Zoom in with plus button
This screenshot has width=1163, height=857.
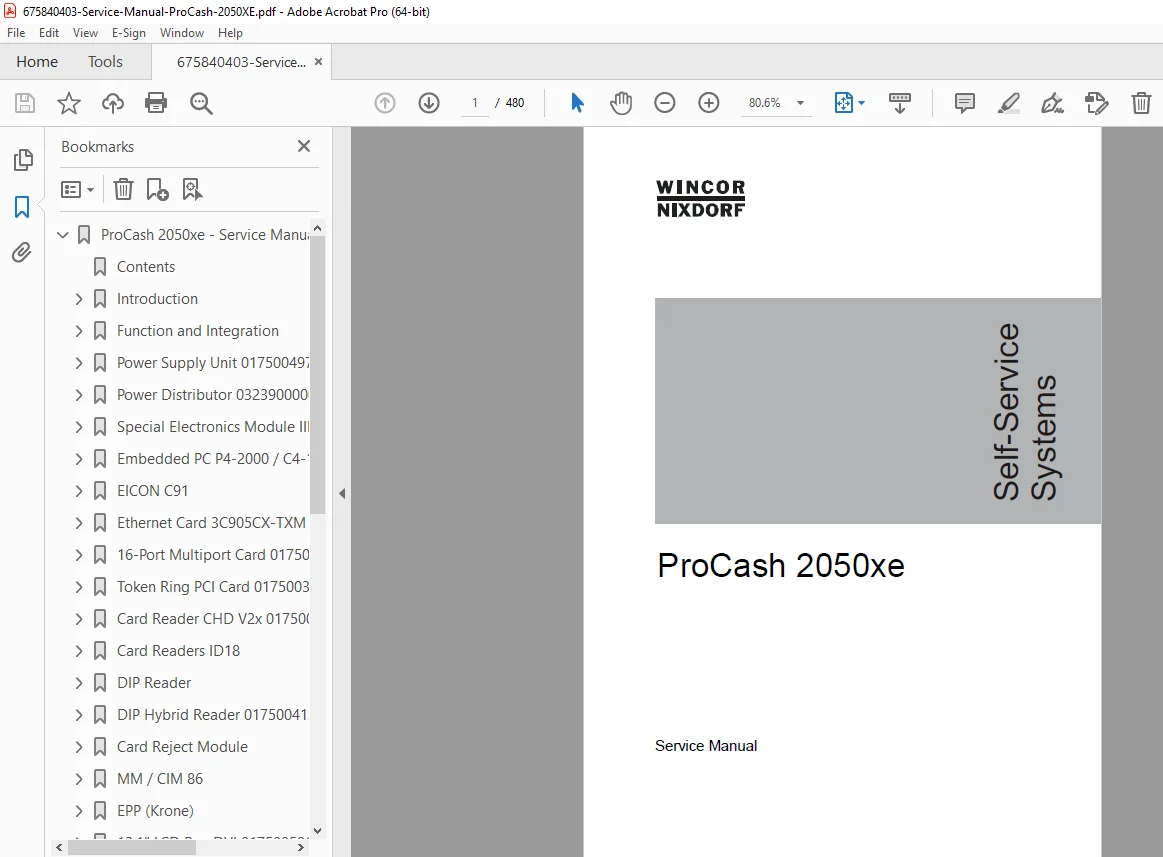point(709,102)
